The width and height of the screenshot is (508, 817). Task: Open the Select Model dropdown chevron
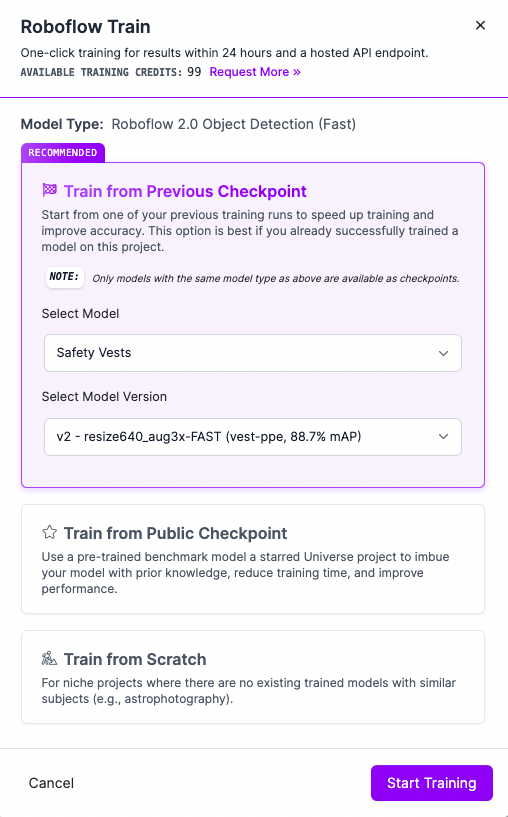443,353
